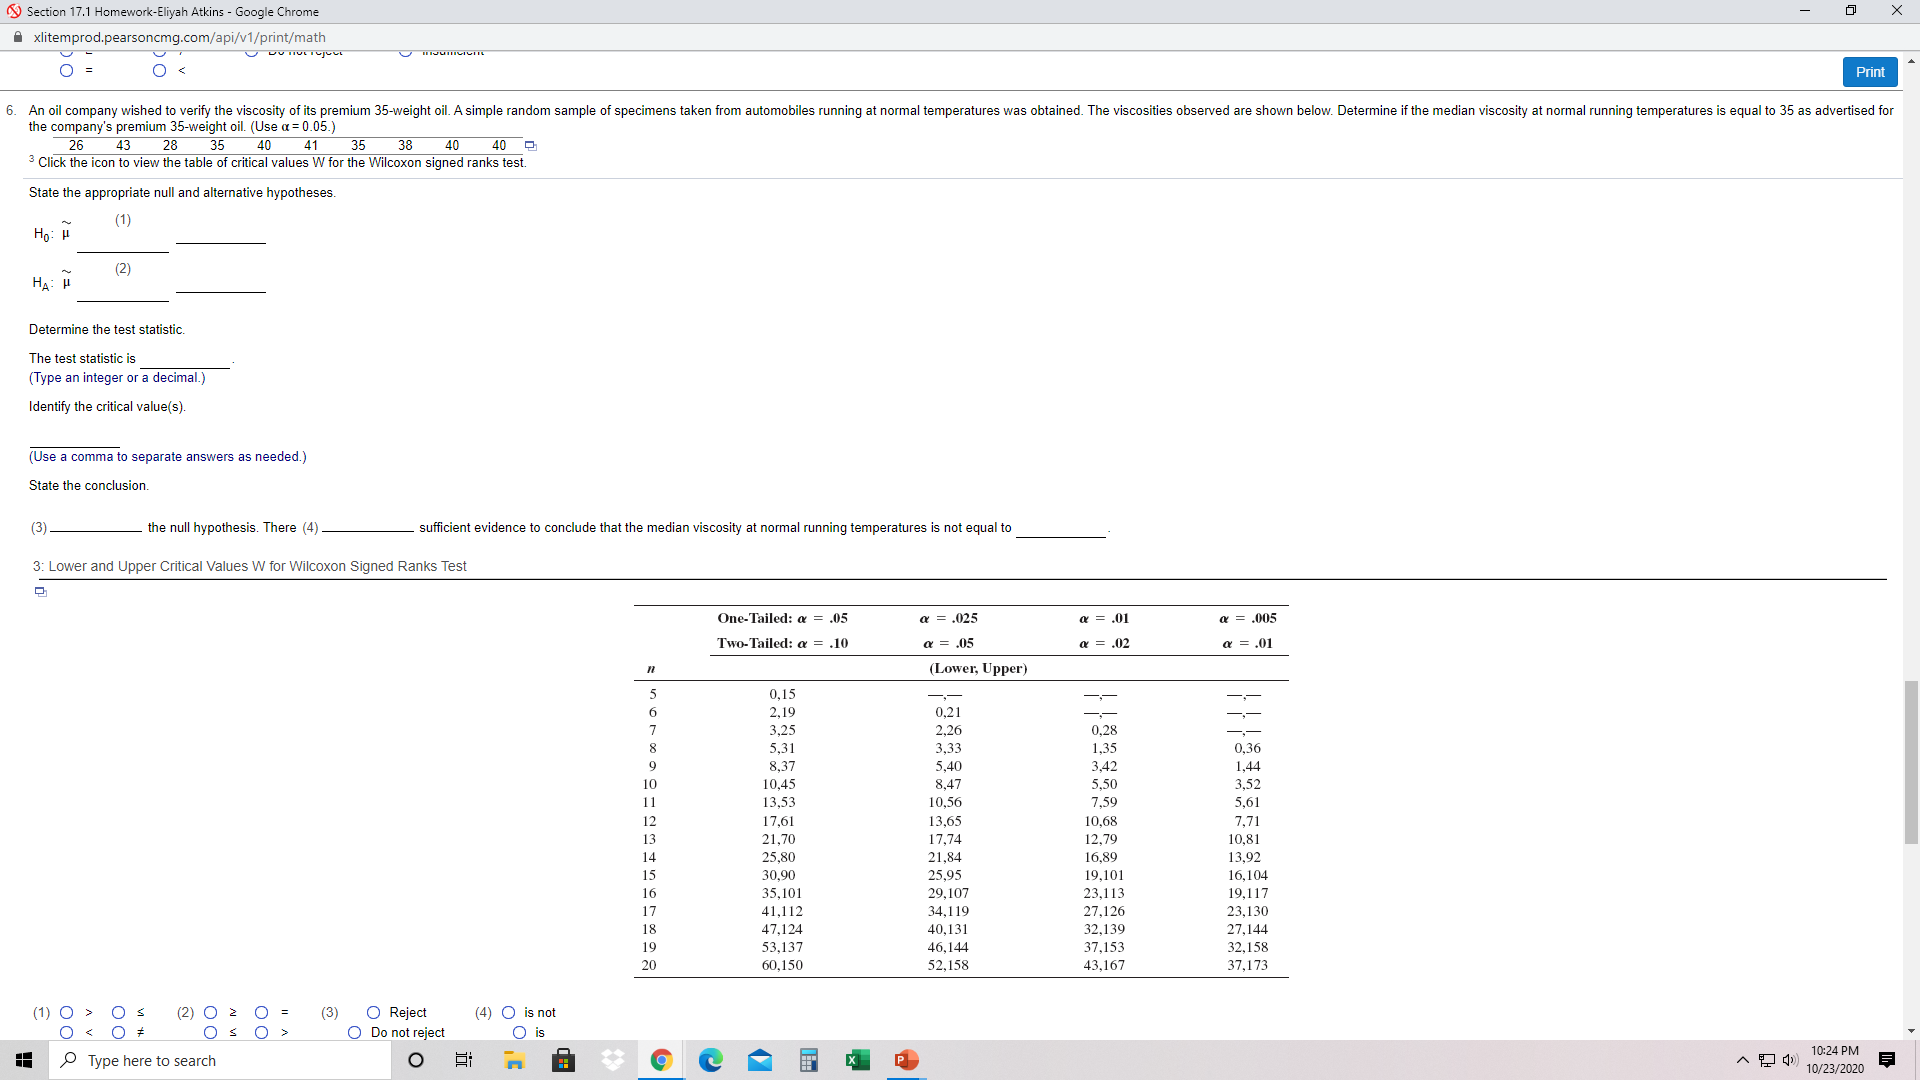The width and height of the screenshot is (1920, 1080).
Task: Open Microsoft Store from the taskbar
Action: [564, 1060]
